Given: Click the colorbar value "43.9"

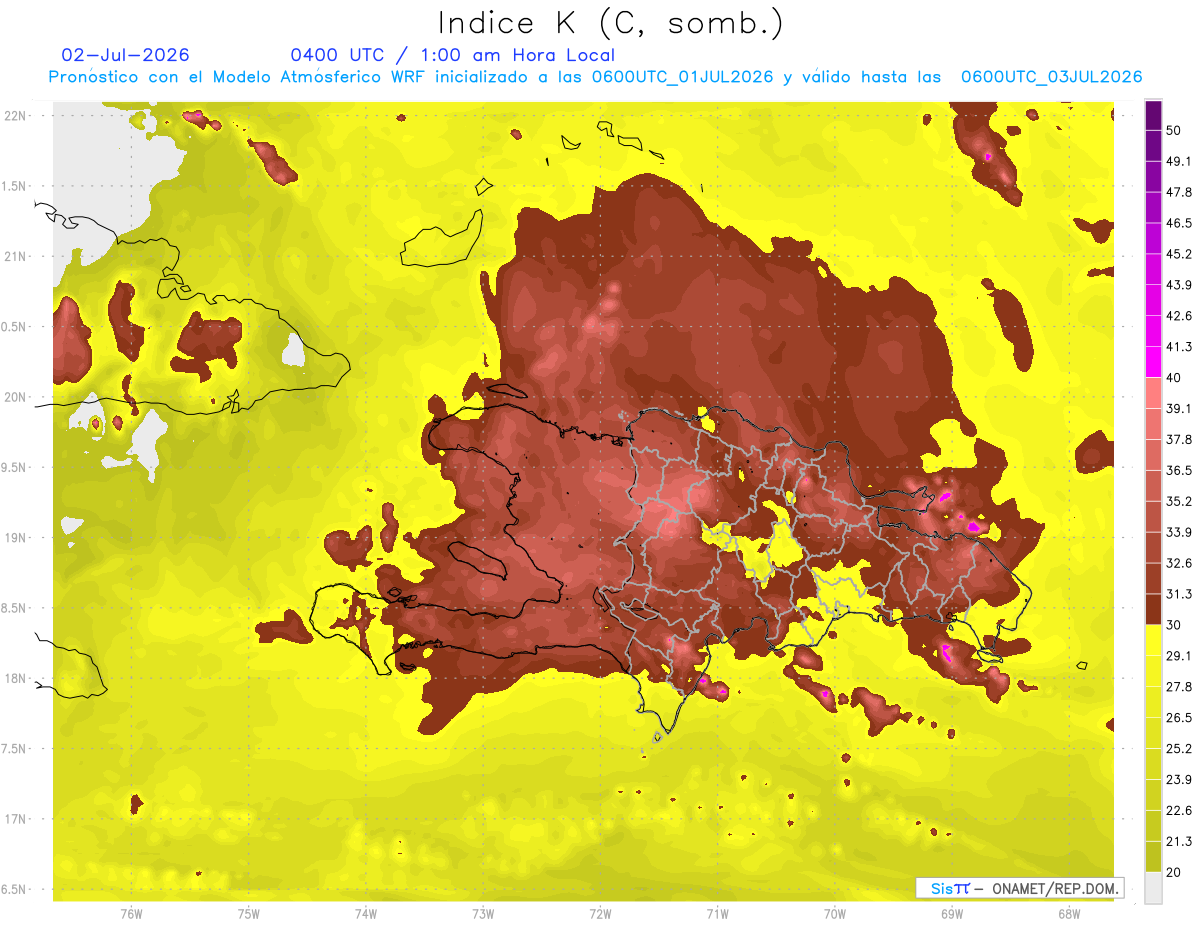Looking at the screenshot, I should coord(1179,286).
